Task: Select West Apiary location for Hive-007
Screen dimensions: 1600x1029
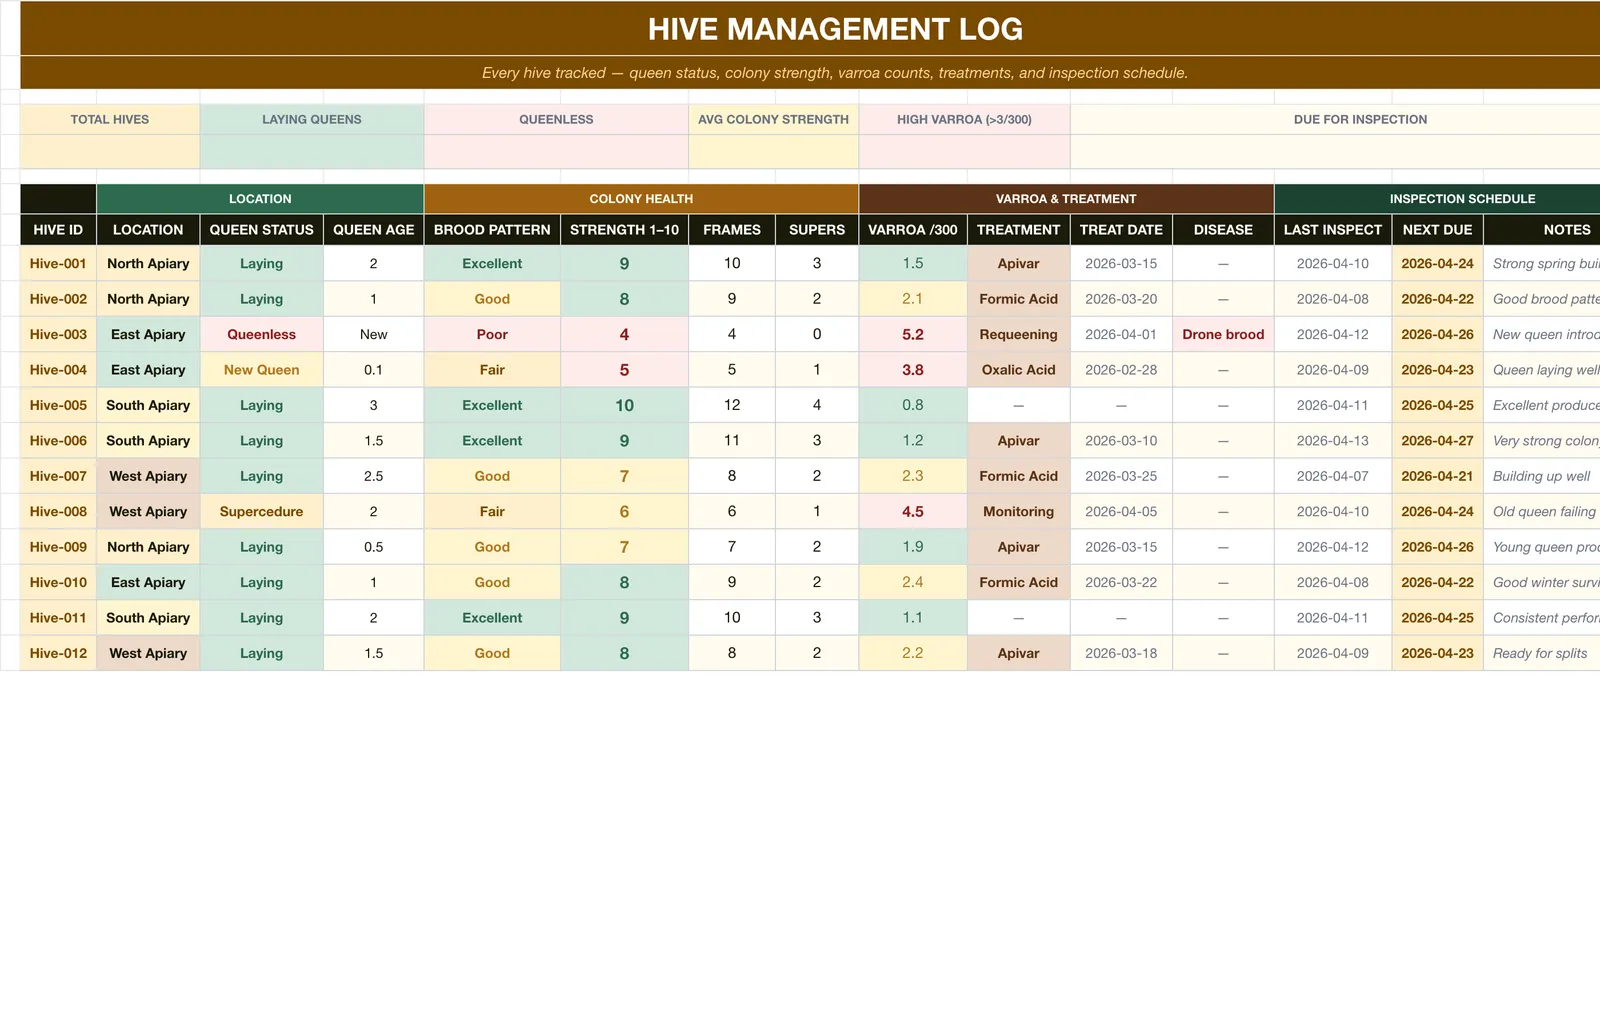Action: 148,477
